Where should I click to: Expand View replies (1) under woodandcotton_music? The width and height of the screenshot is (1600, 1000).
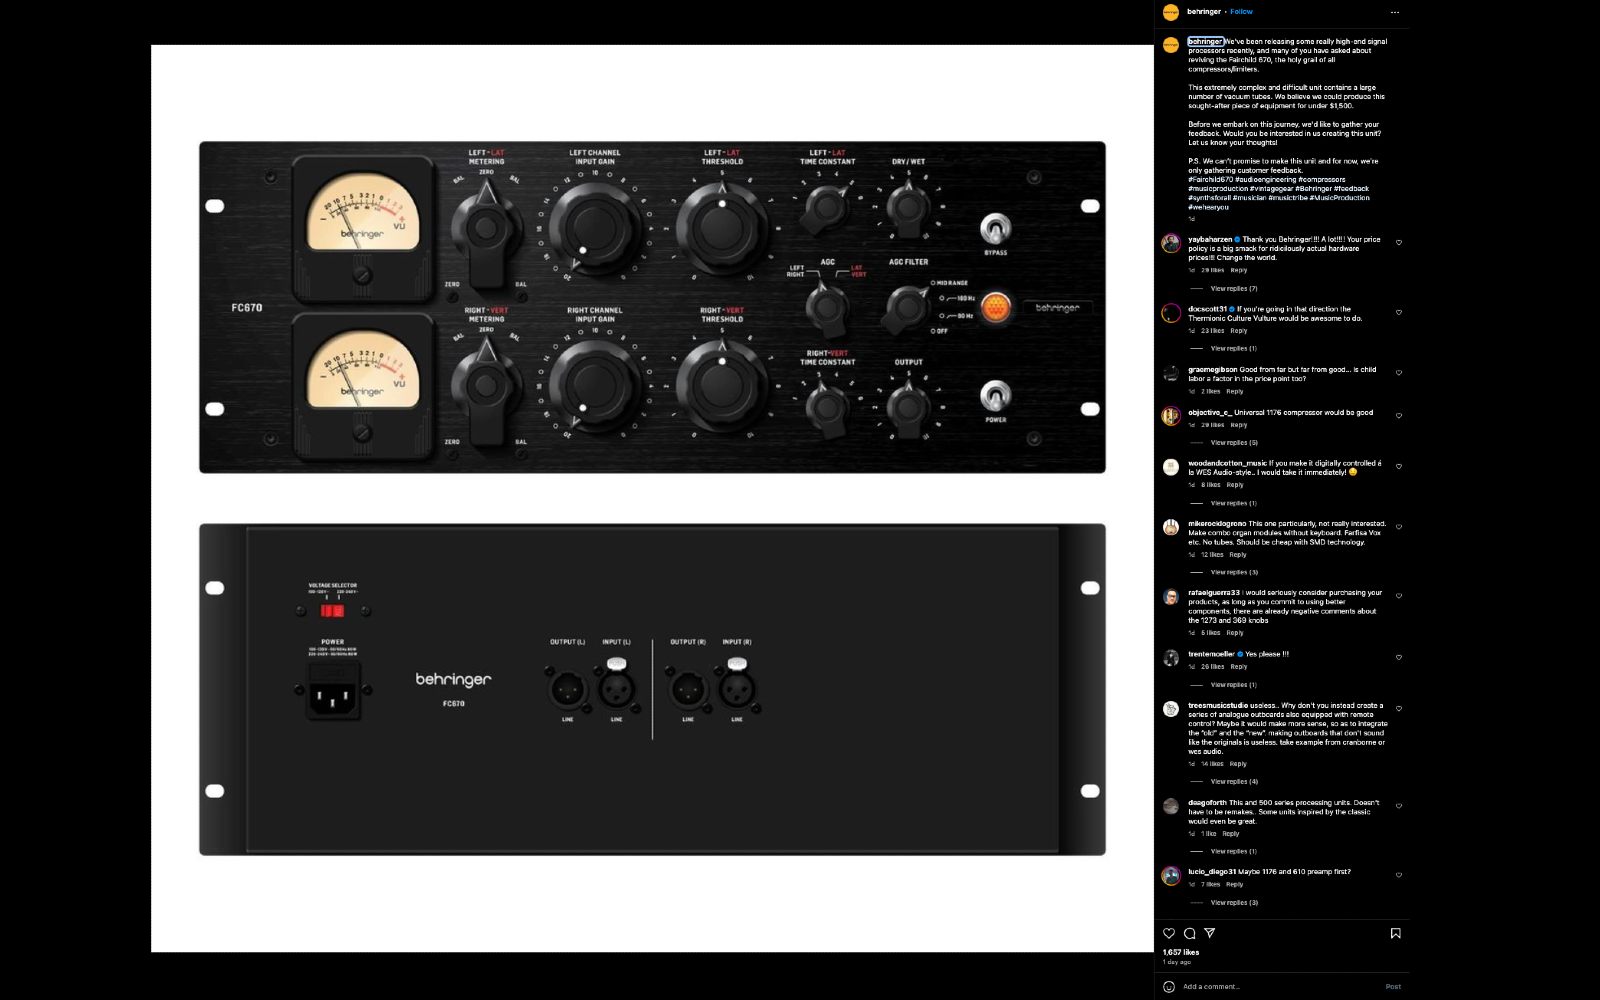pyautogui.click(x=1233, y=504)
